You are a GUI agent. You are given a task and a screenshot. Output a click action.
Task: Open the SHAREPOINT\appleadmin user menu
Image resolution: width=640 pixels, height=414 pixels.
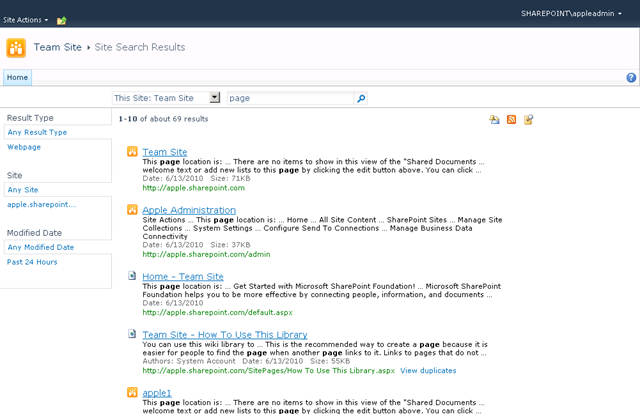[x=571, y=13]
